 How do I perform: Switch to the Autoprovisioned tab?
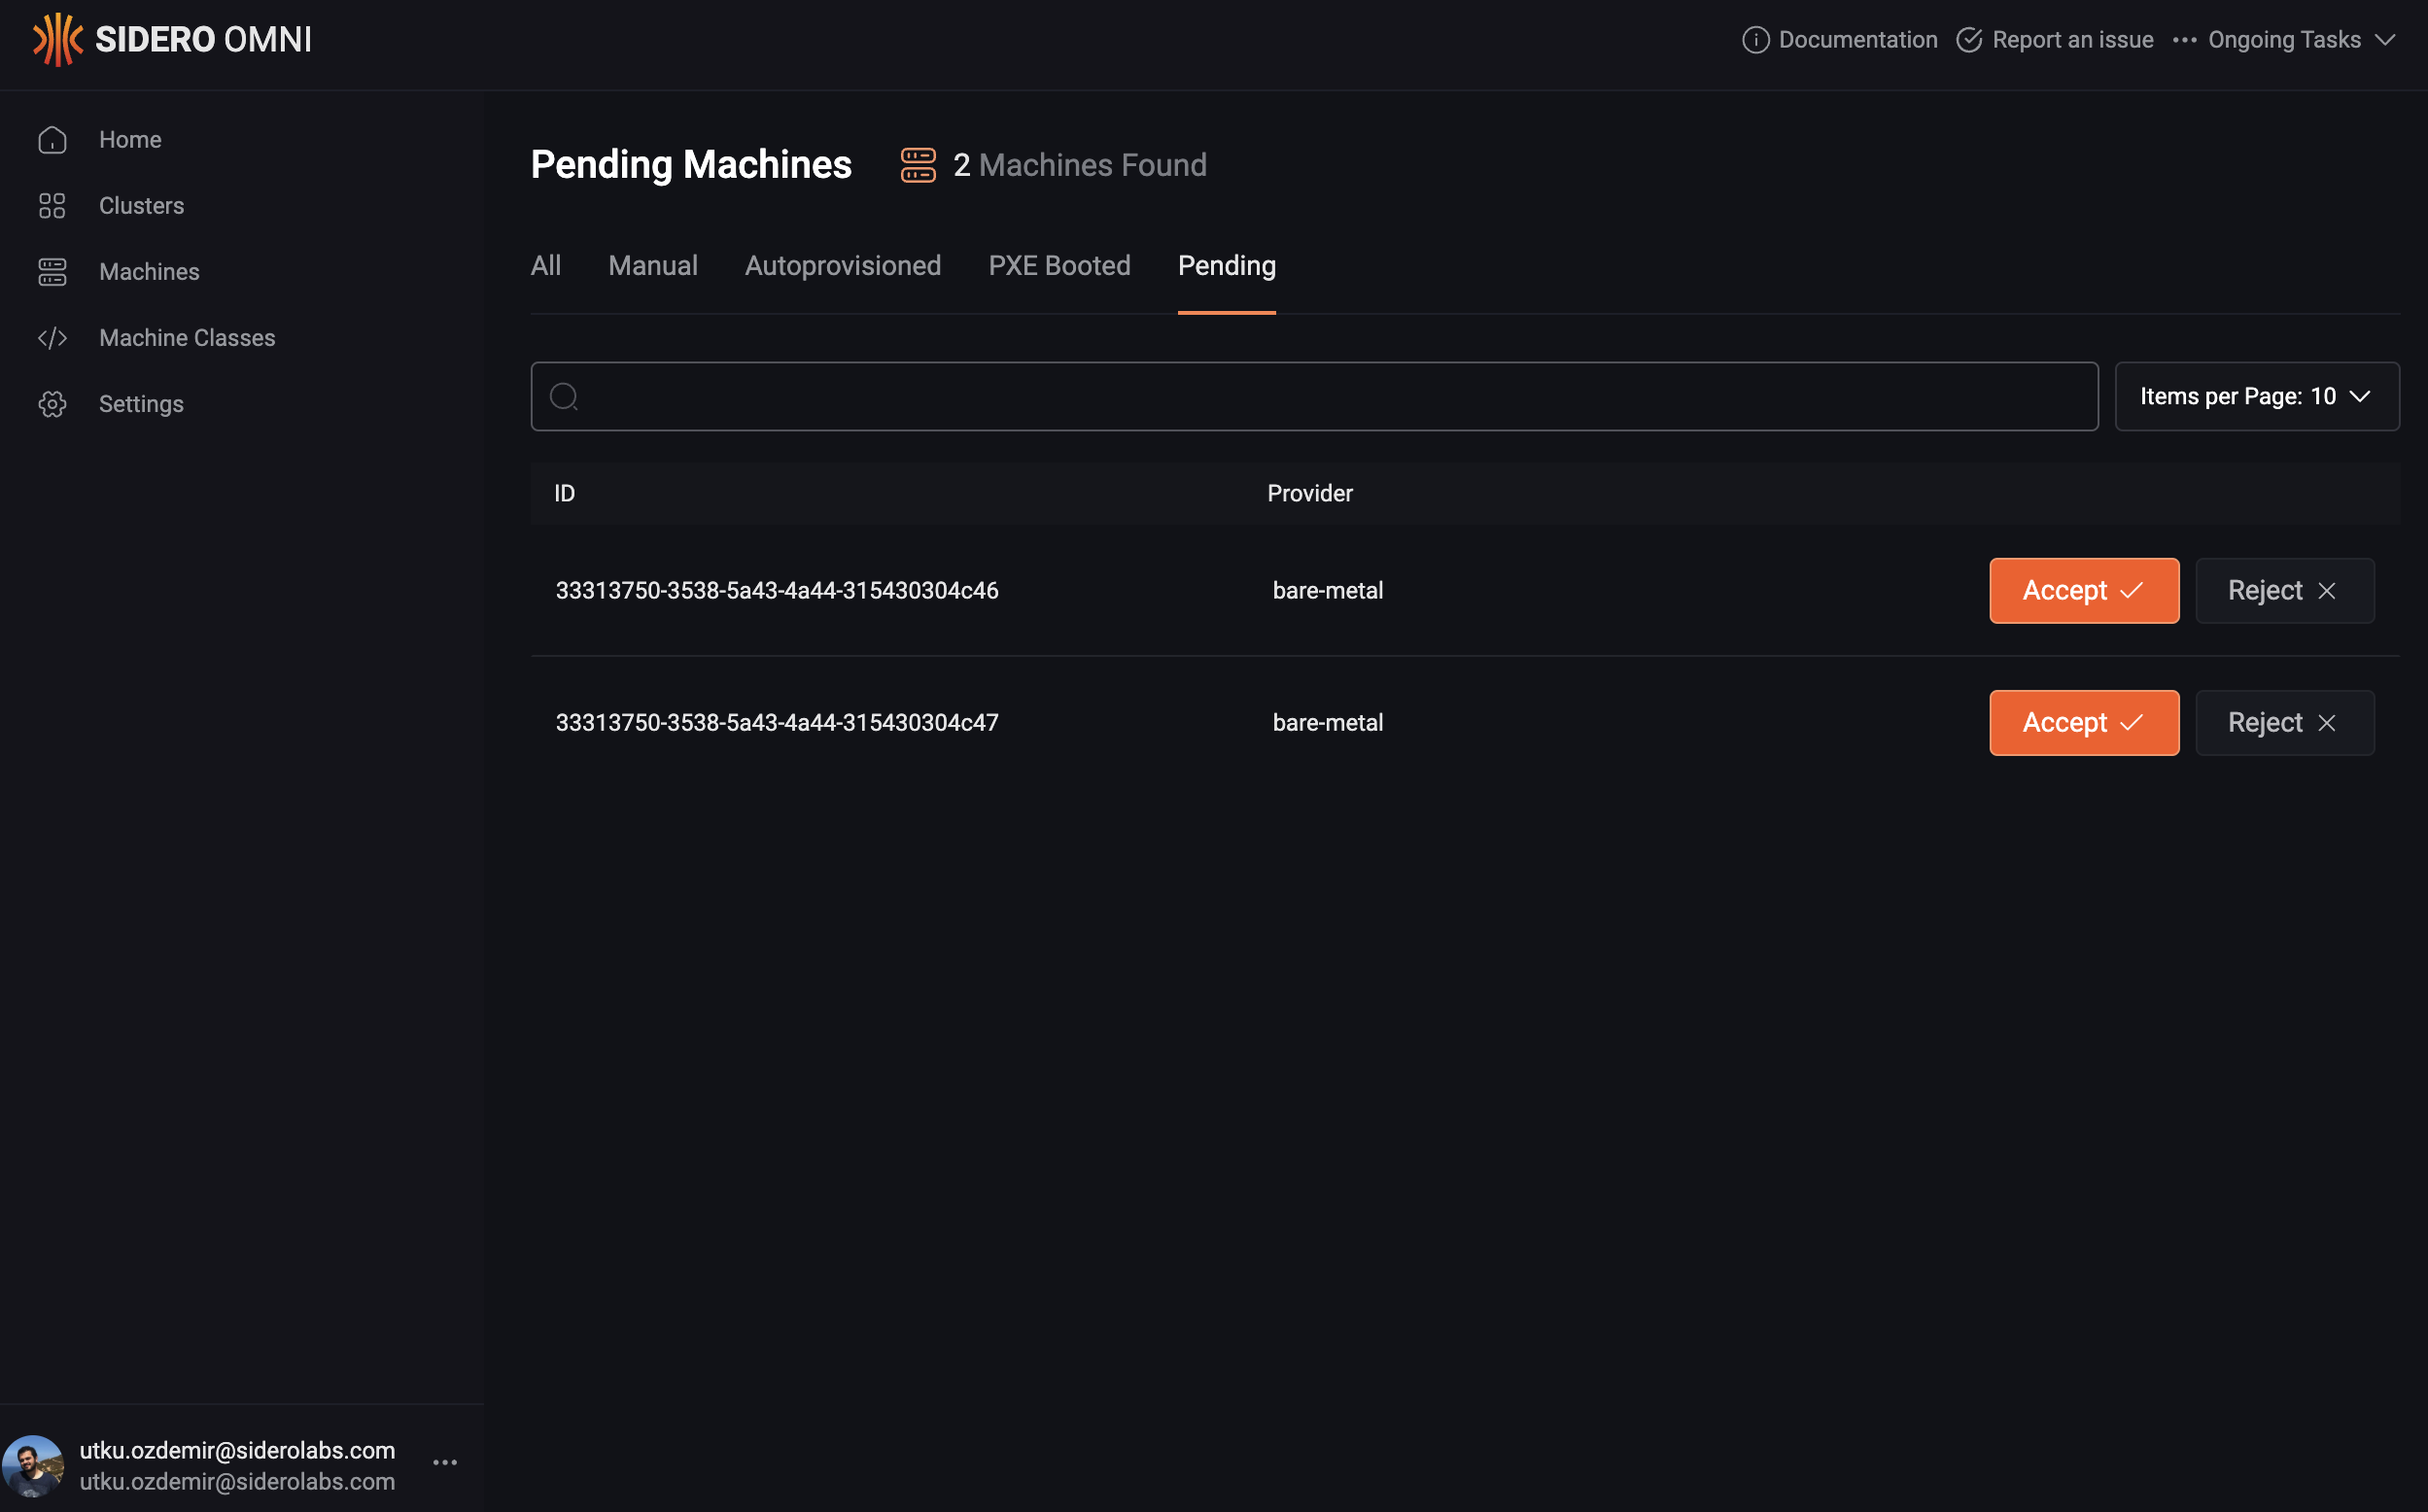(x=842, y=266)
